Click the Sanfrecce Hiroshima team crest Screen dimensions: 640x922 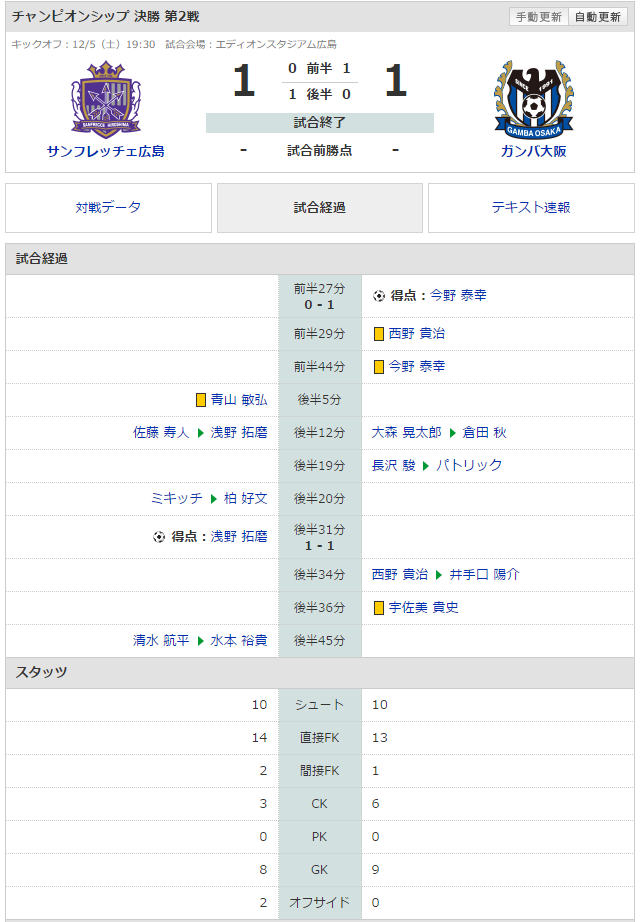pyautogui.click(x=106, y=99)
